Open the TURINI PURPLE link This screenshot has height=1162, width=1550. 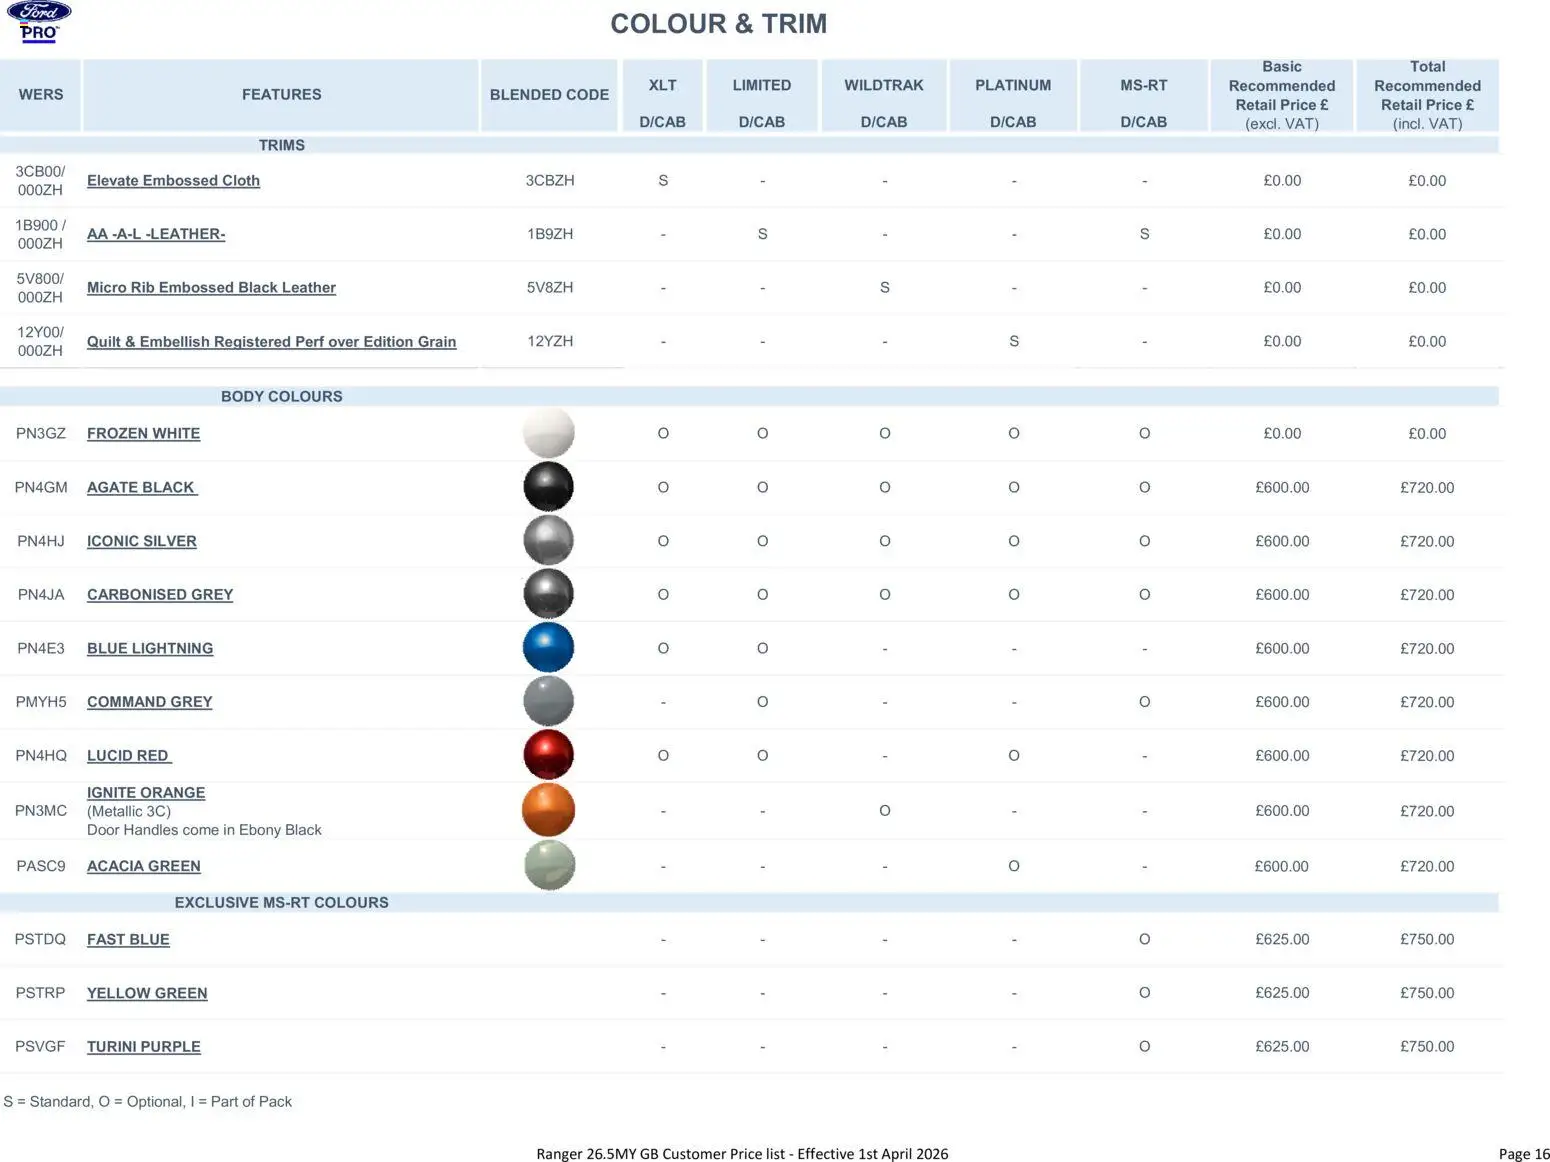point(143,1047)
